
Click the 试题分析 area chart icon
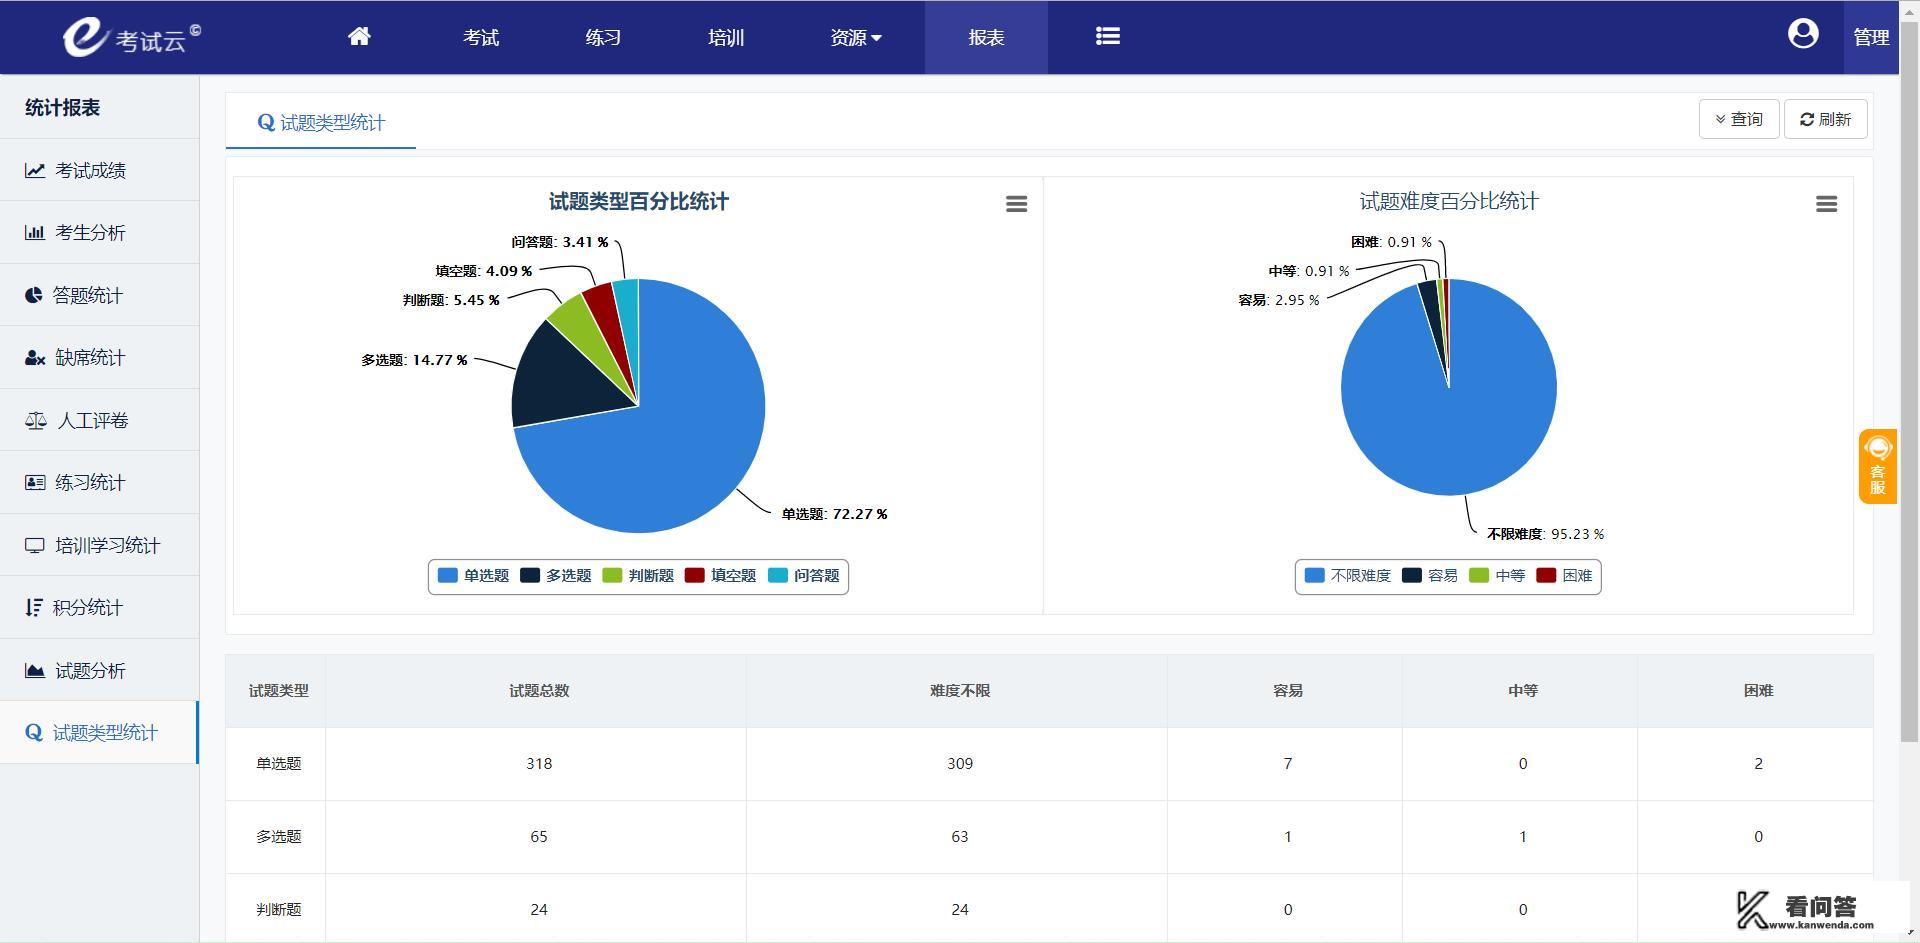click(35, 670)
